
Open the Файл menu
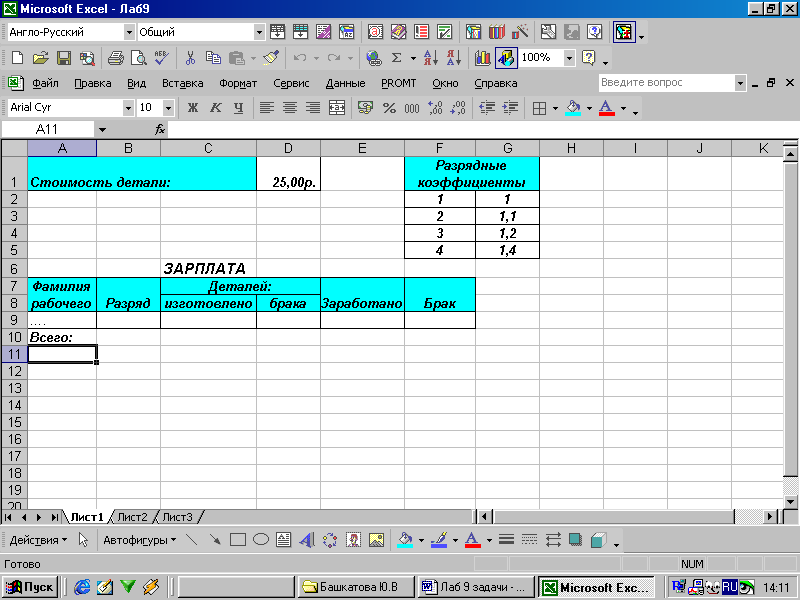(45, 83)
